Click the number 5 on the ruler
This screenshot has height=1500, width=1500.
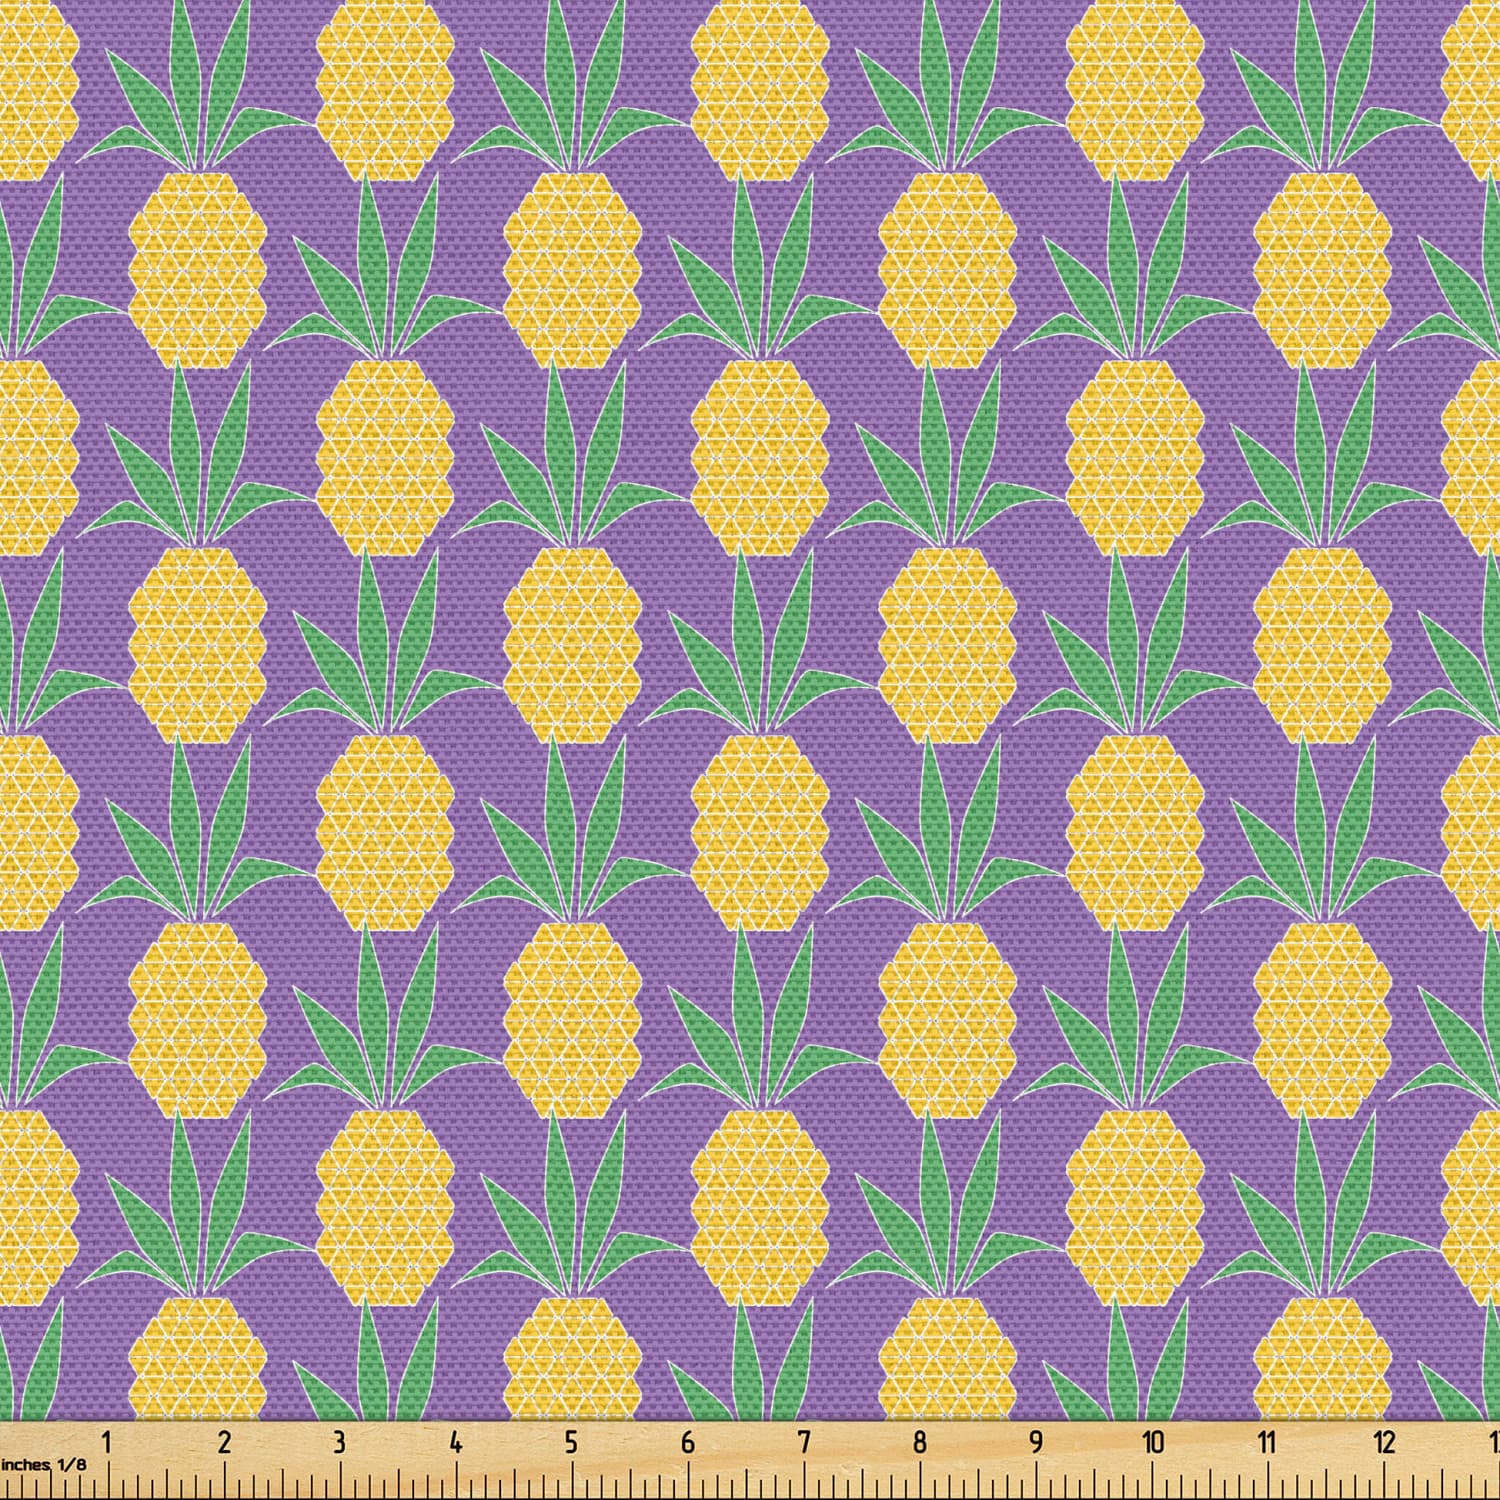click(x=571, y=1441)
